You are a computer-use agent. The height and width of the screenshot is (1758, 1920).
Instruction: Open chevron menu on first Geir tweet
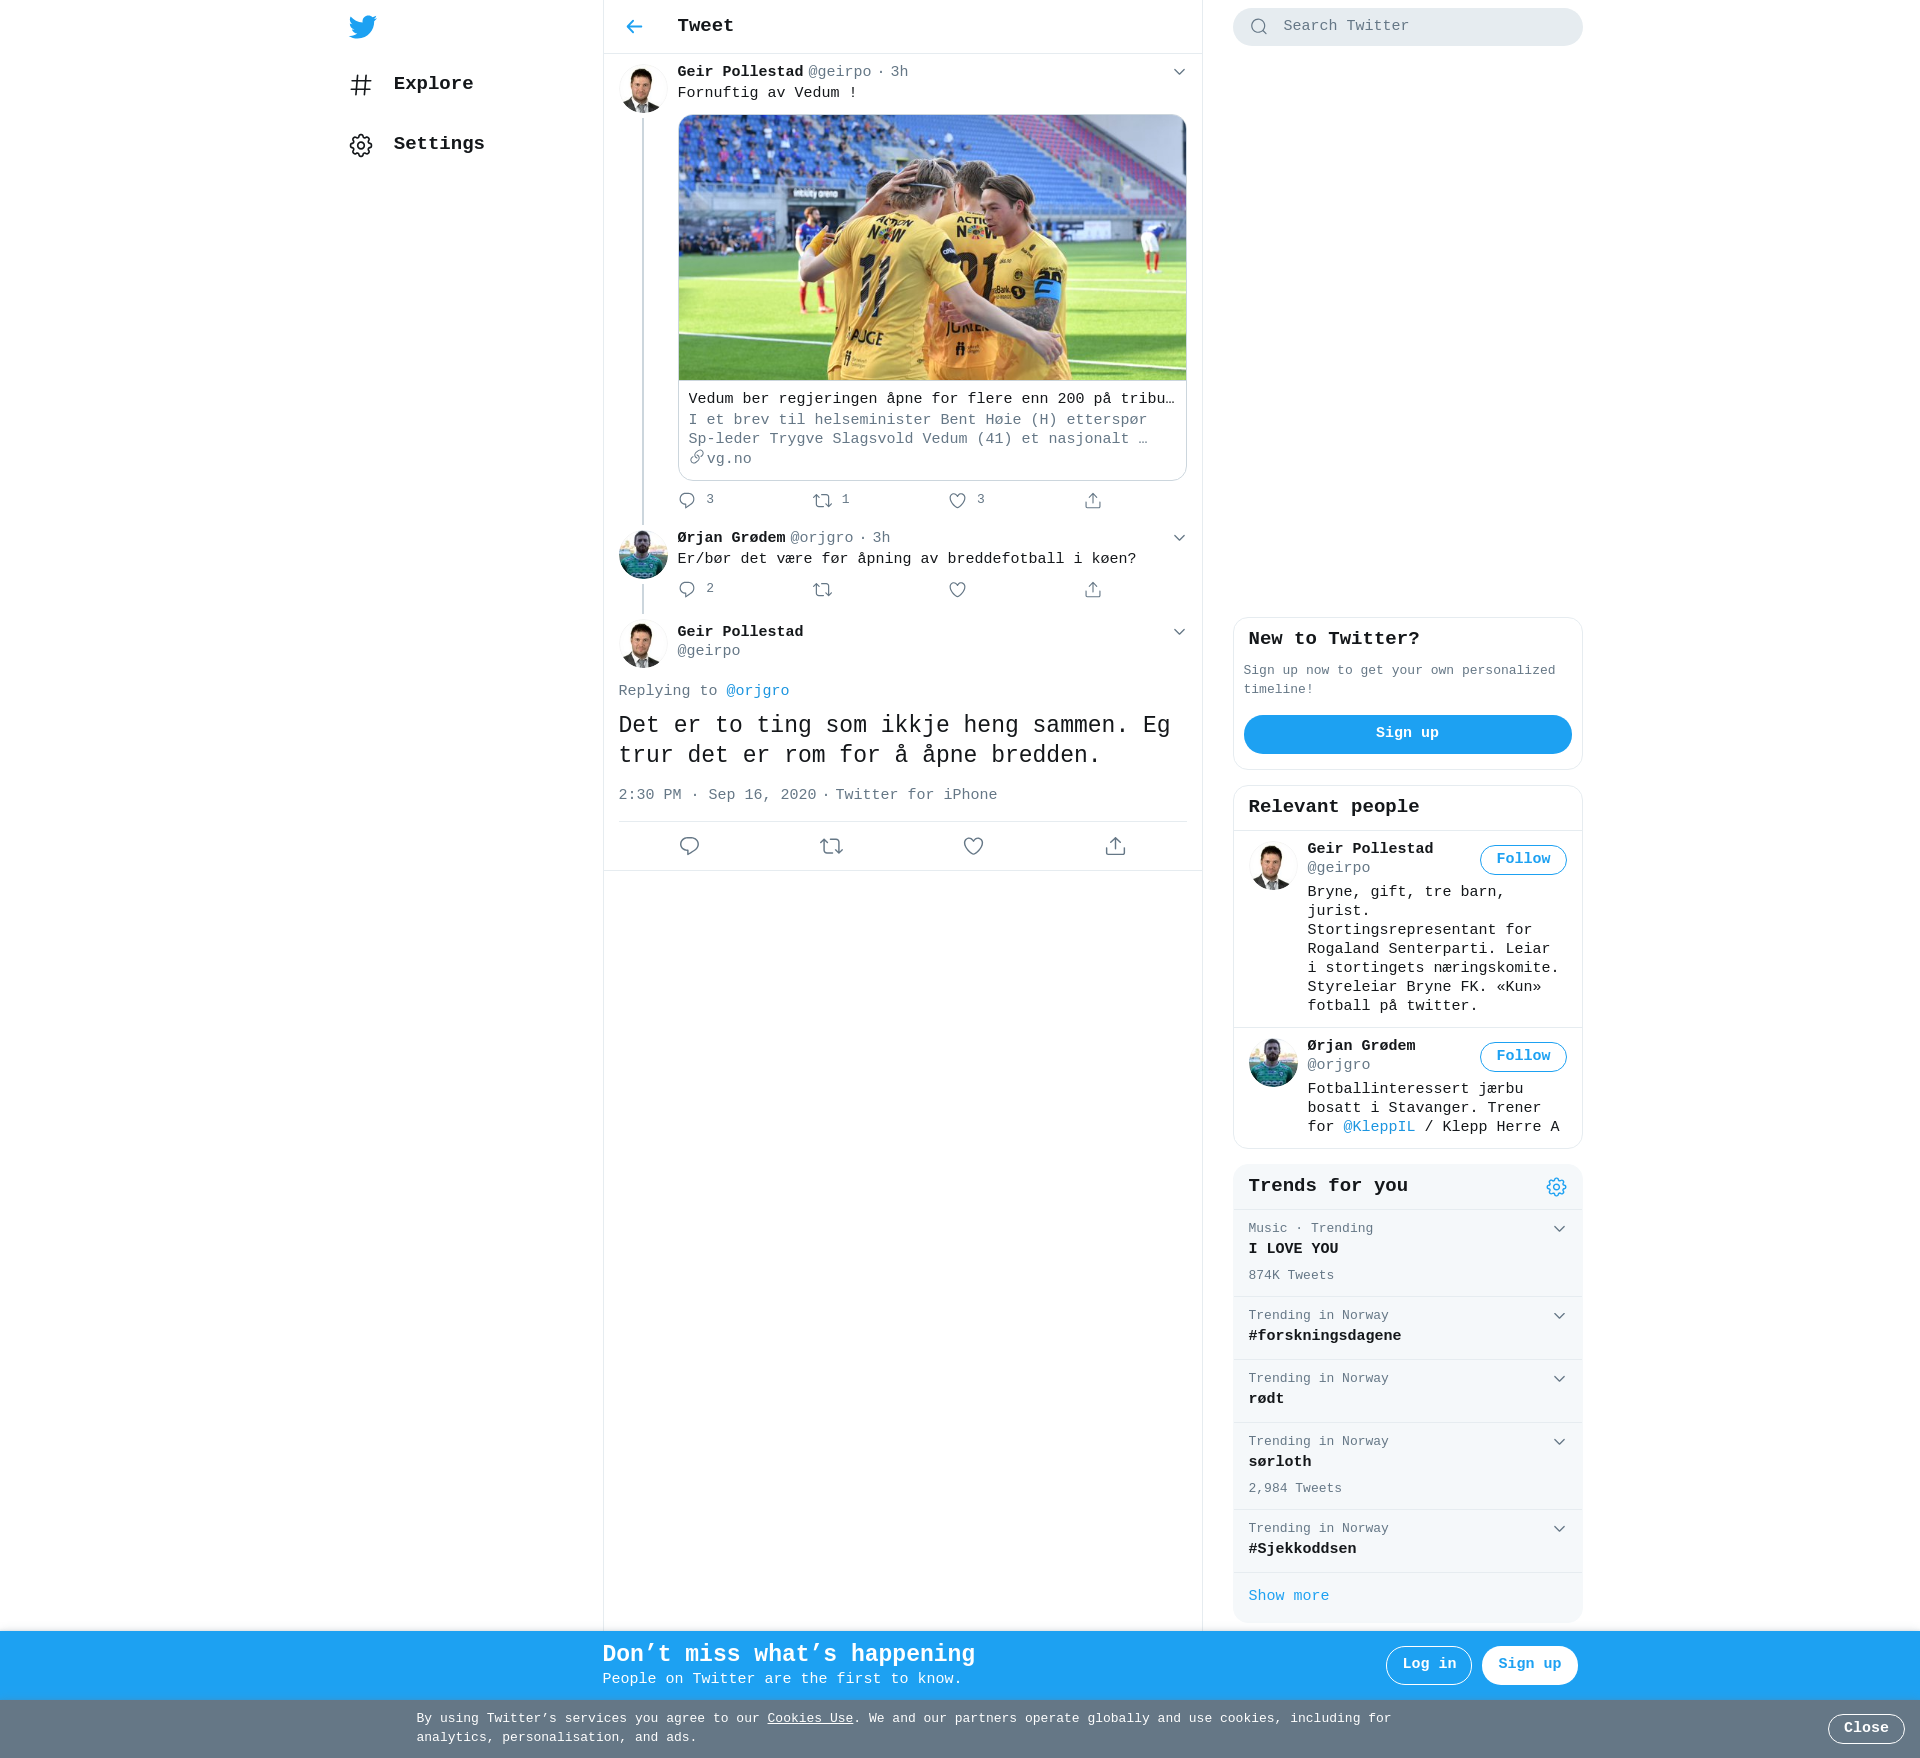1179,72
